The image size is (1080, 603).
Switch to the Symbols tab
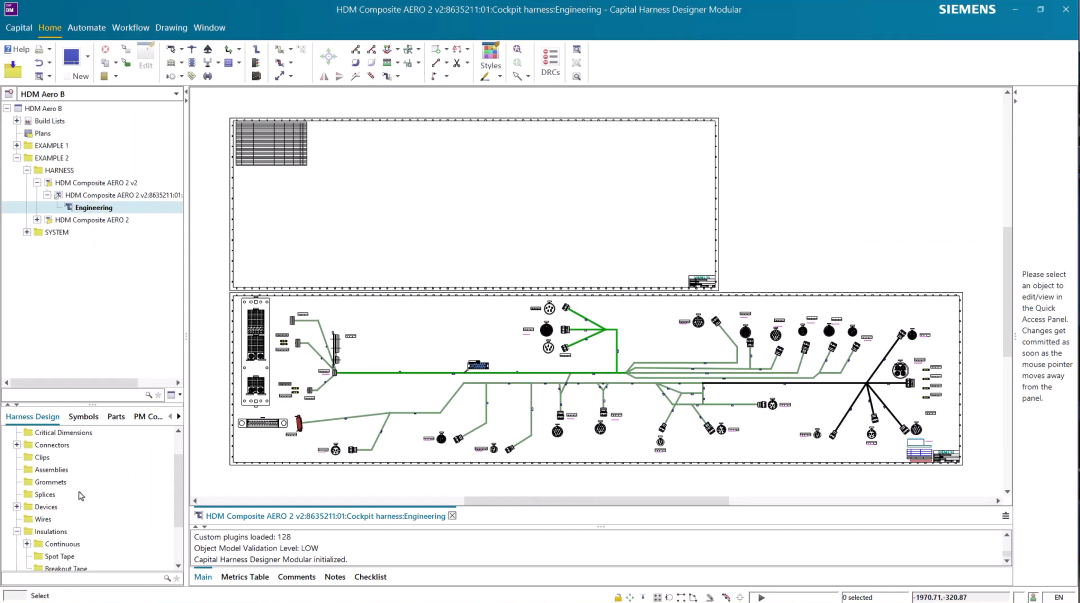coord(83,416)
